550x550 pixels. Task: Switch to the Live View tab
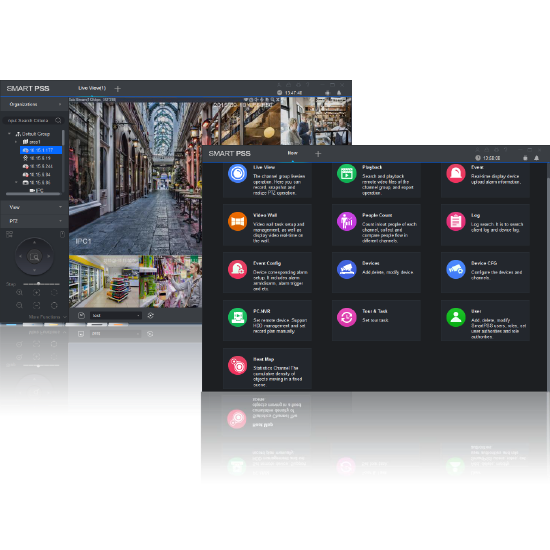[92, 88]
